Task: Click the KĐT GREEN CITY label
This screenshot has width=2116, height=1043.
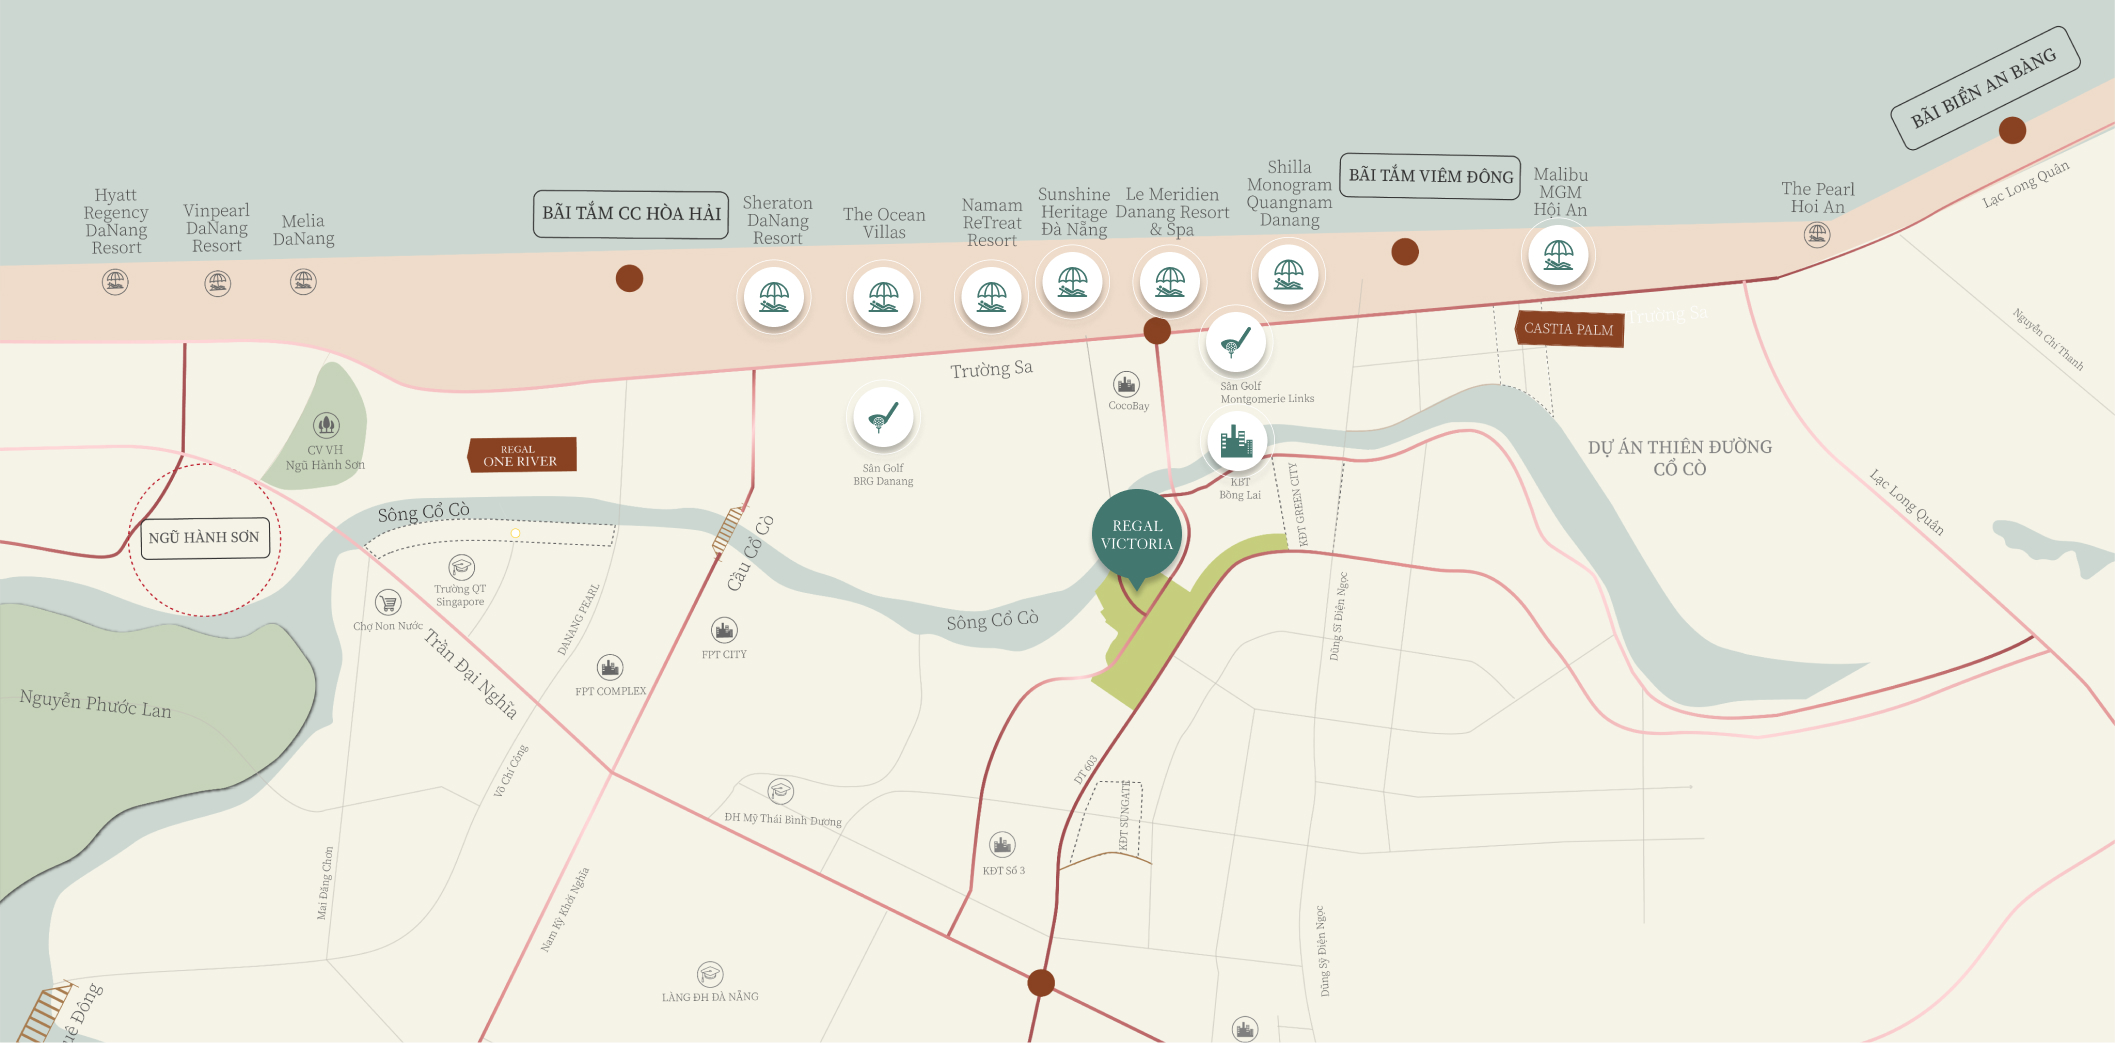Action: pos(1298,504)
